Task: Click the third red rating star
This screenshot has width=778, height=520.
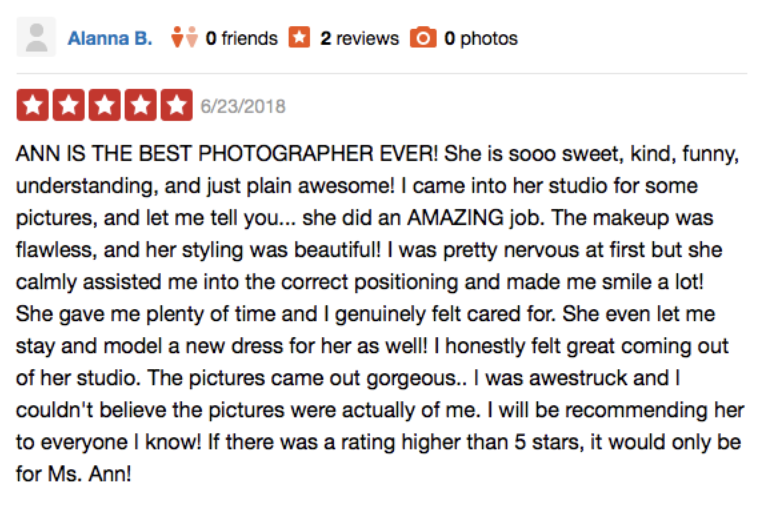Action: click(104, 105)
